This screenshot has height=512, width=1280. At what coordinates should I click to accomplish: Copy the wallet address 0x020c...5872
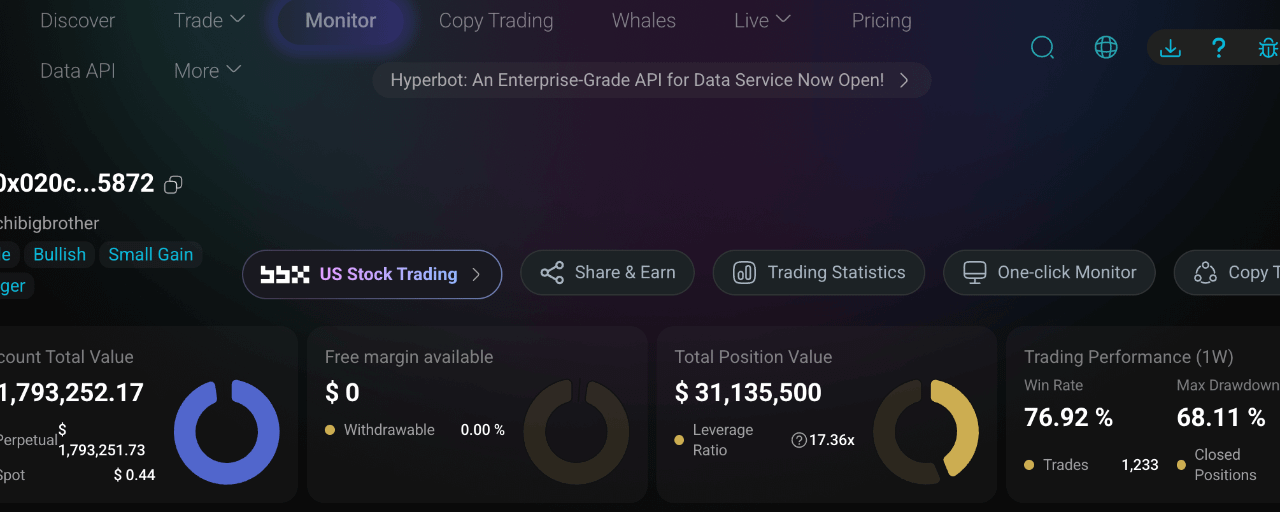[x=173, y=184]
